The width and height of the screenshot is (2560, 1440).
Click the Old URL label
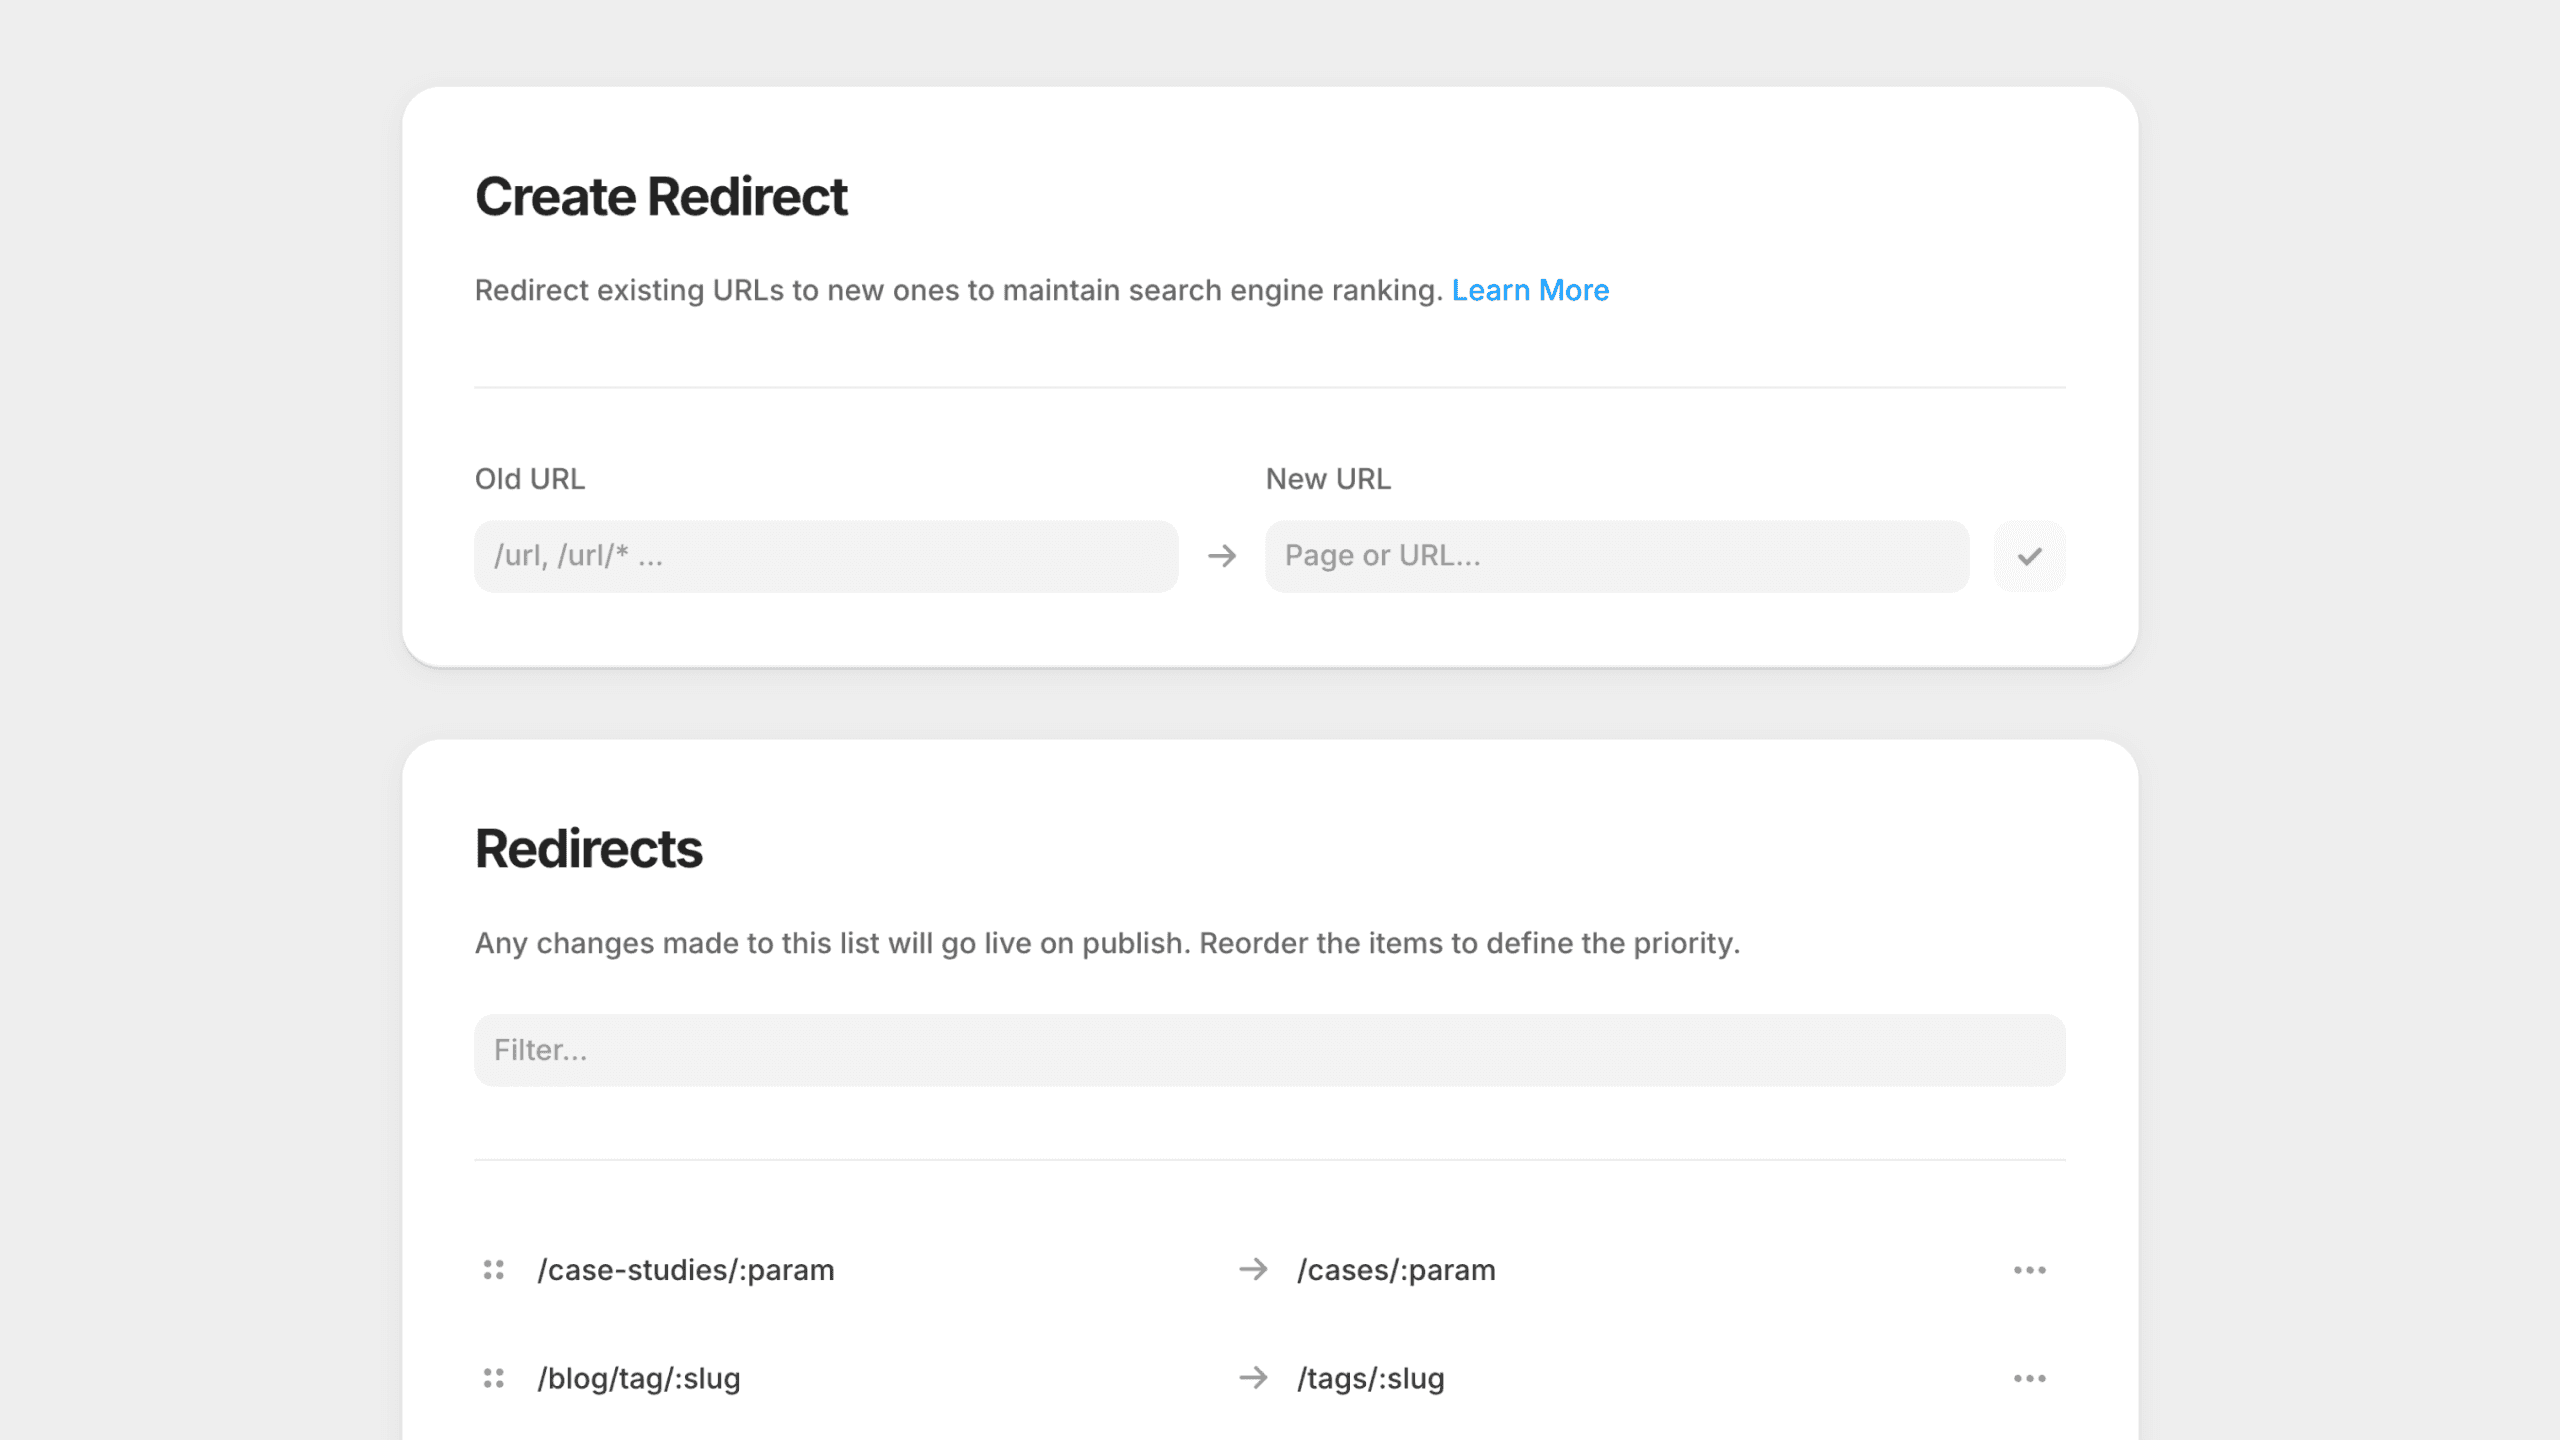tap(530, 479)
